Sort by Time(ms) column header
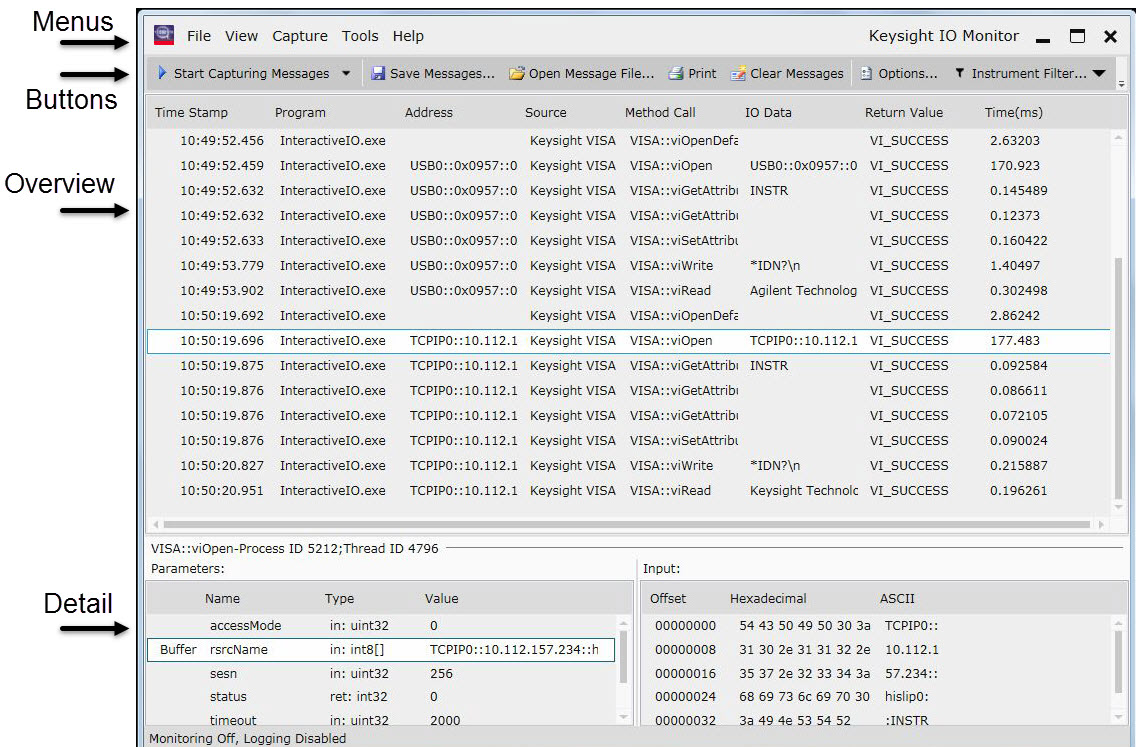Screen dimensions: 1136x747 tap(1014, 112)
